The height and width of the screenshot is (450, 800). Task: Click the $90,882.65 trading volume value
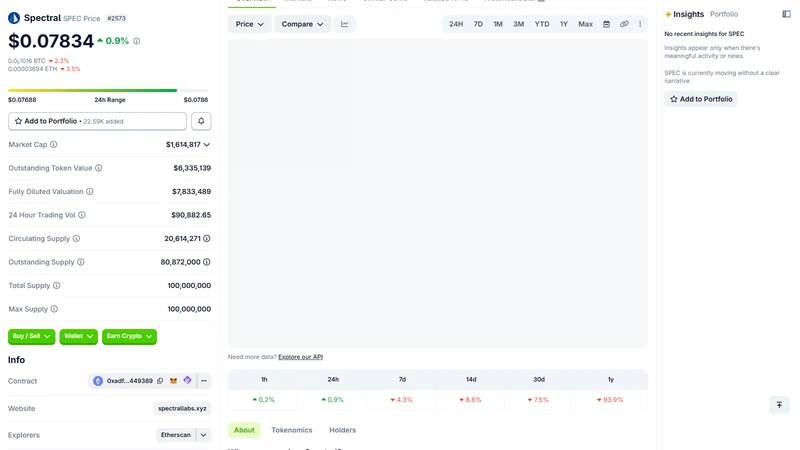[191, 215]
